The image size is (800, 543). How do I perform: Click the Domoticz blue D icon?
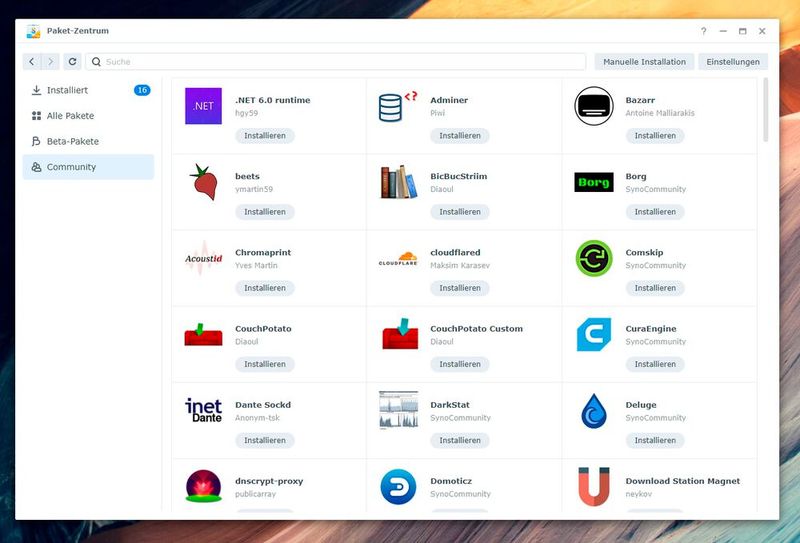click(x=398, y=487)
